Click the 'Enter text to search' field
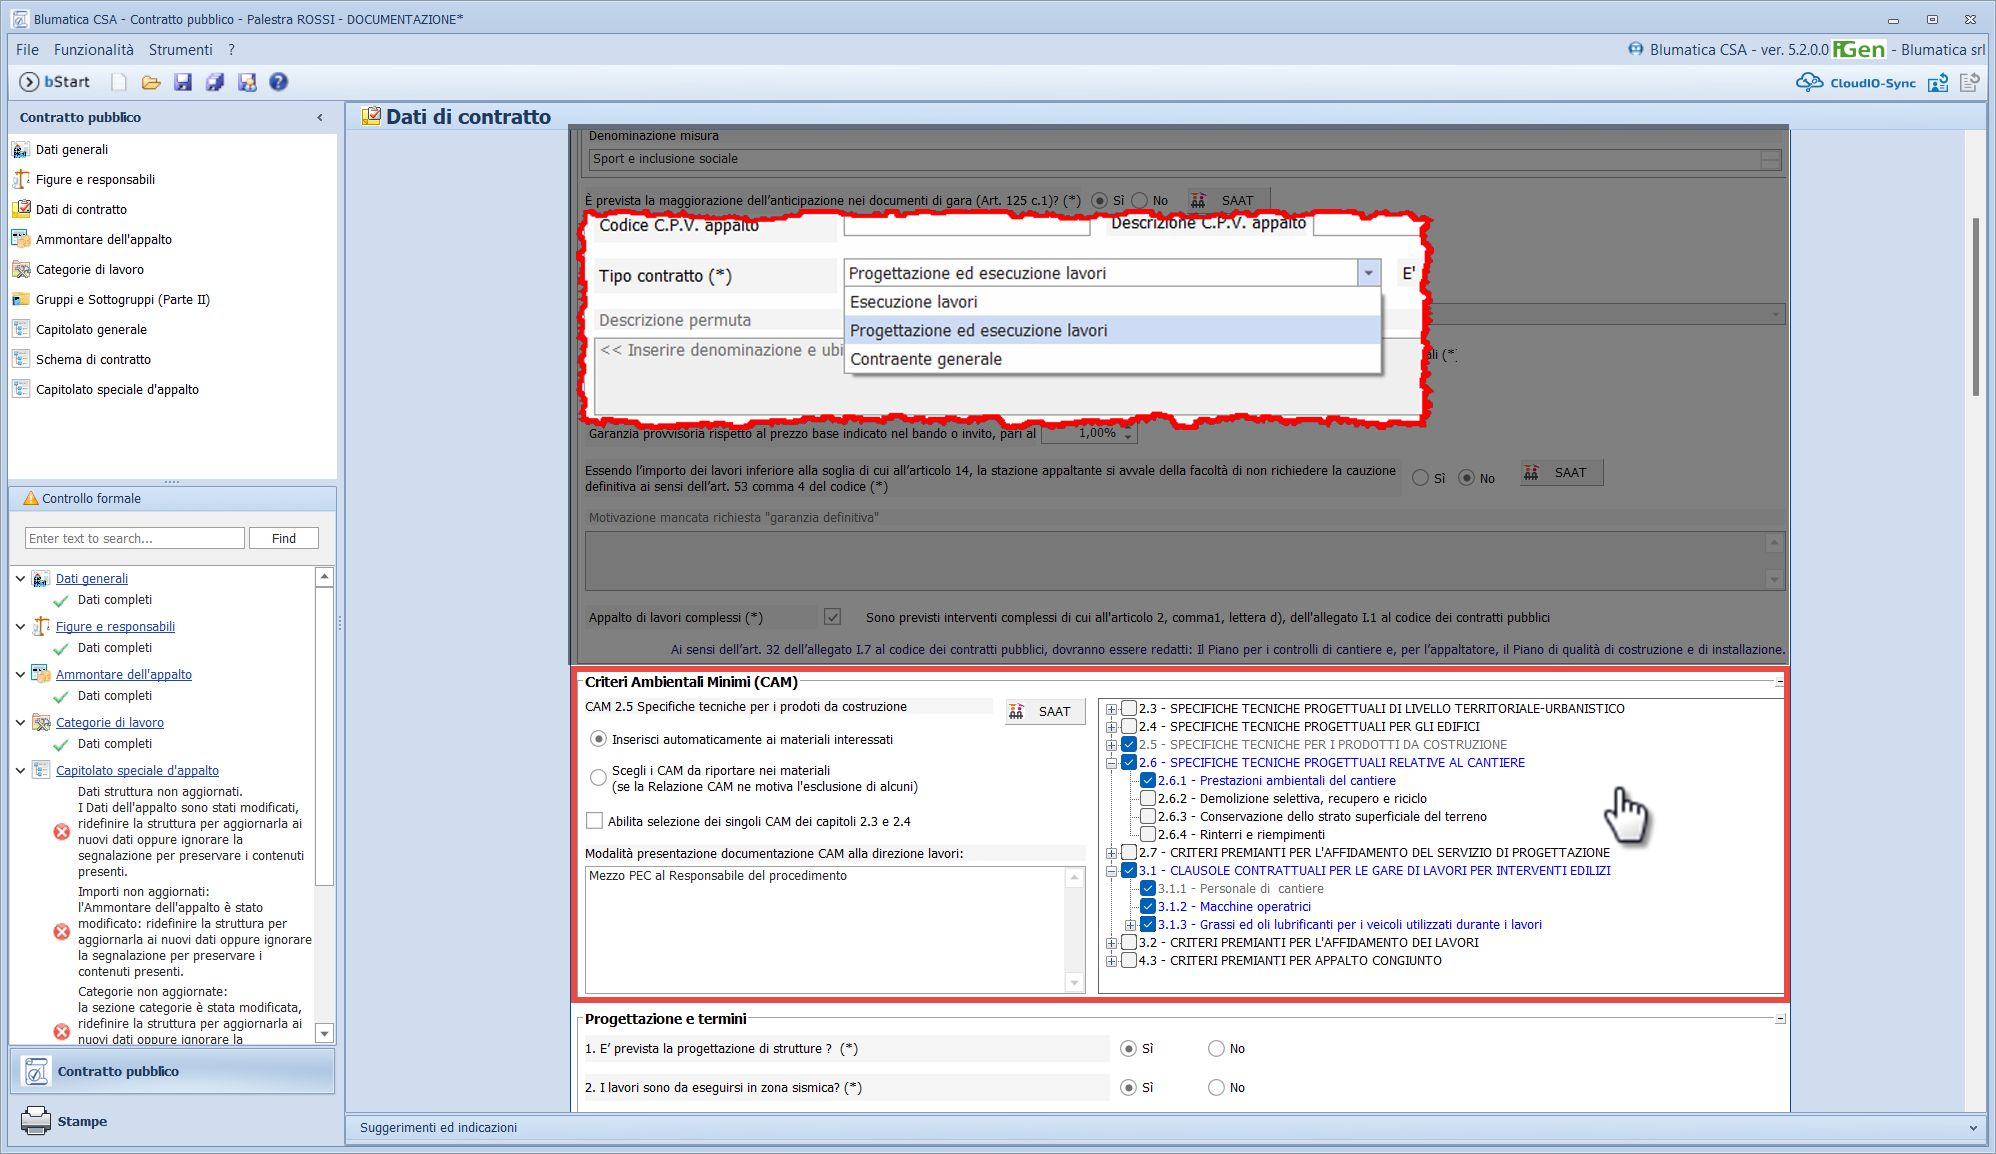 [134, 538]
